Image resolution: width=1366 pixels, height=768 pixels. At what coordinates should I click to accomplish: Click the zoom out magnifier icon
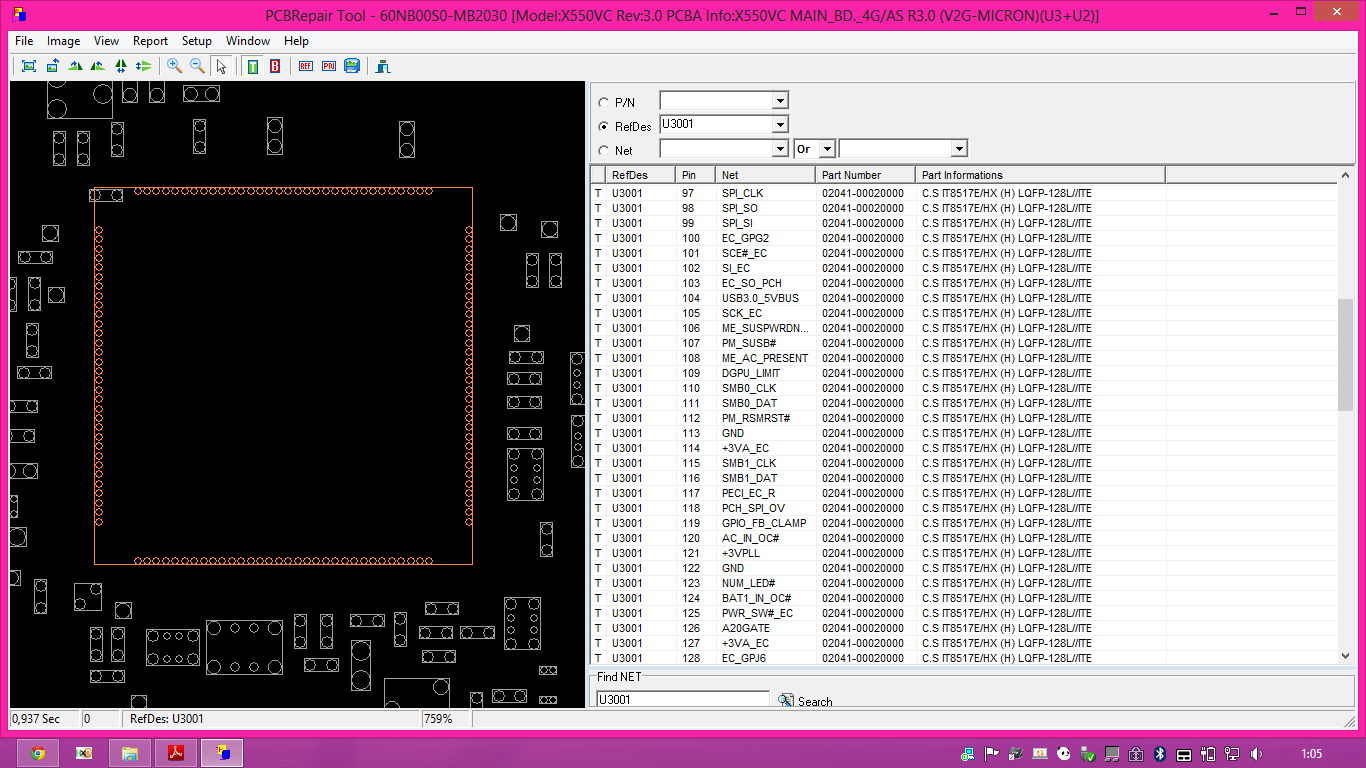(197, 66)
